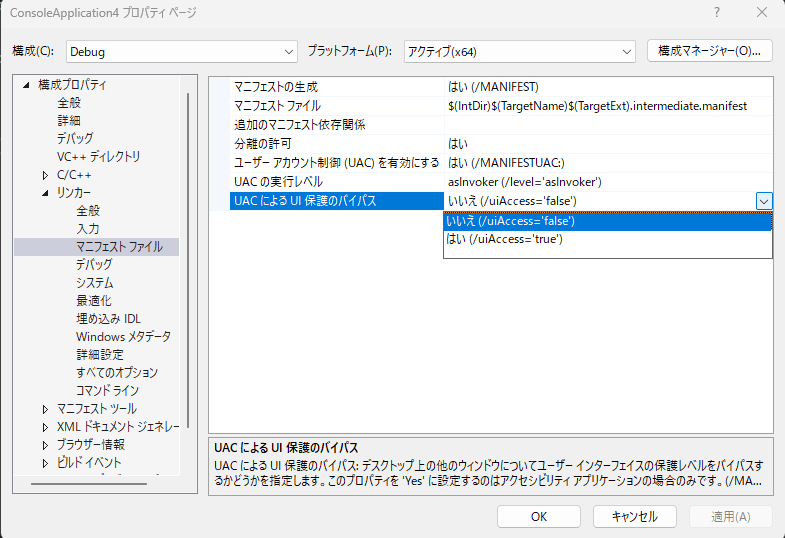Click the asInvoker (/level='asInvoker') value

tap(525, 182)
